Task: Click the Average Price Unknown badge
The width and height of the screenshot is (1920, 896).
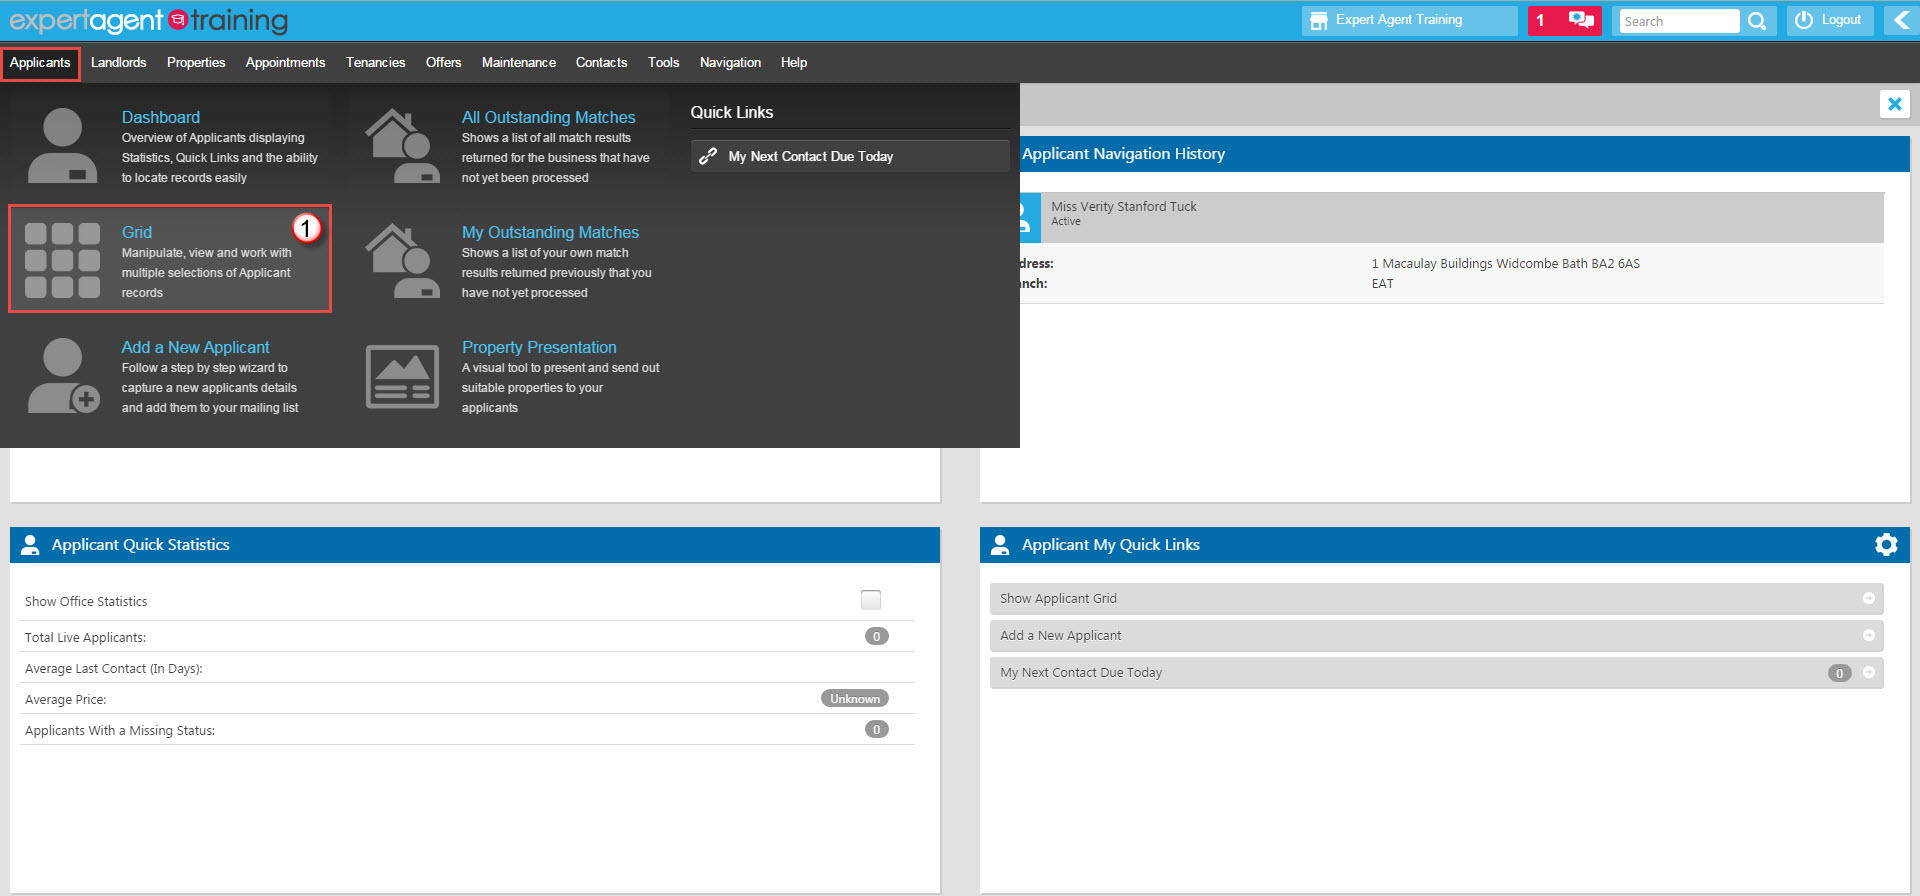Action: coord(855,698)
